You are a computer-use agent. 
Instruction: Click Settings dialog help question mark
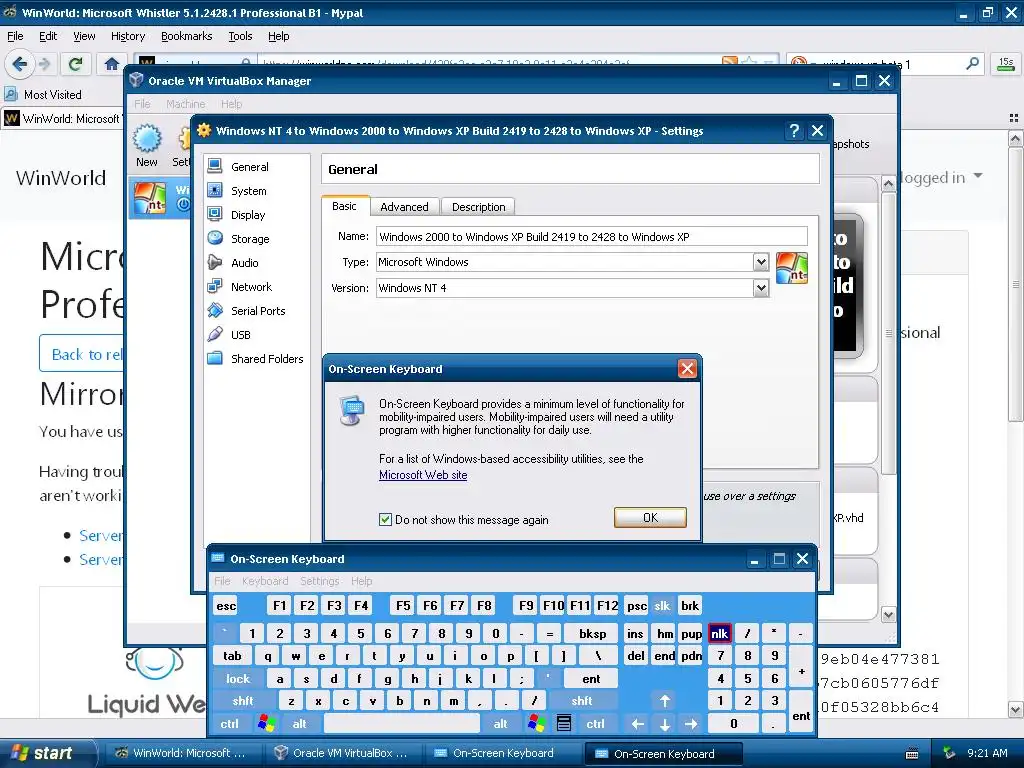793,131
